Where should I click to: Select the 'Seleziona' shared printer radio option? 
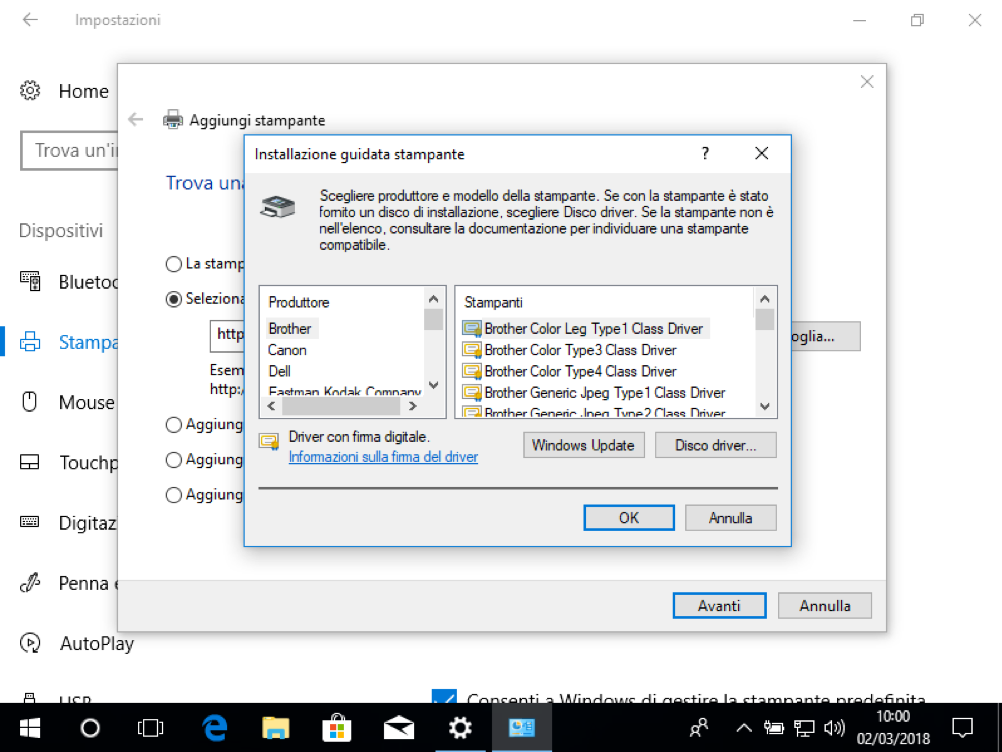(173, 299)
